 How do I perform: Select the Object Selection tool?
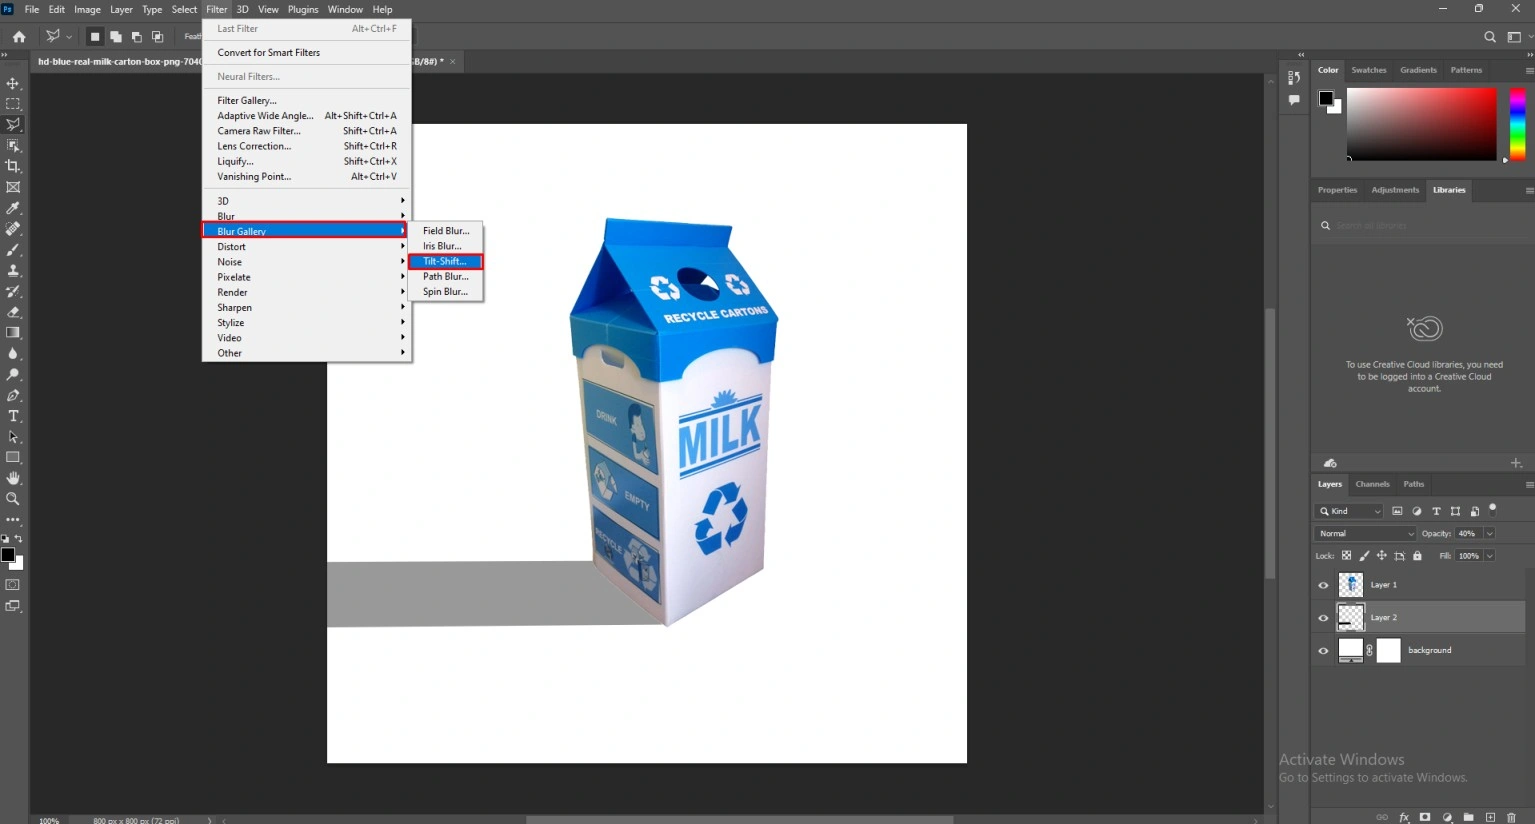13,146
